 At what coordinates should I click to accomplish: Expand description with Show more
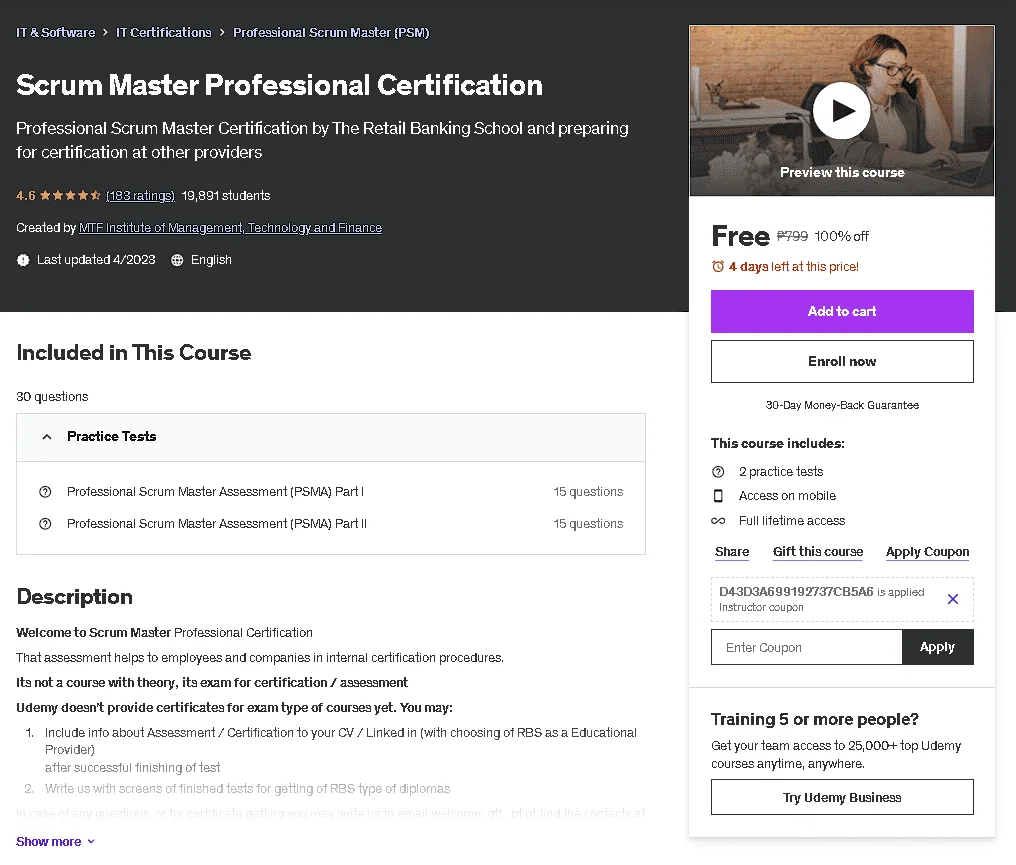(x=55, y=841)
